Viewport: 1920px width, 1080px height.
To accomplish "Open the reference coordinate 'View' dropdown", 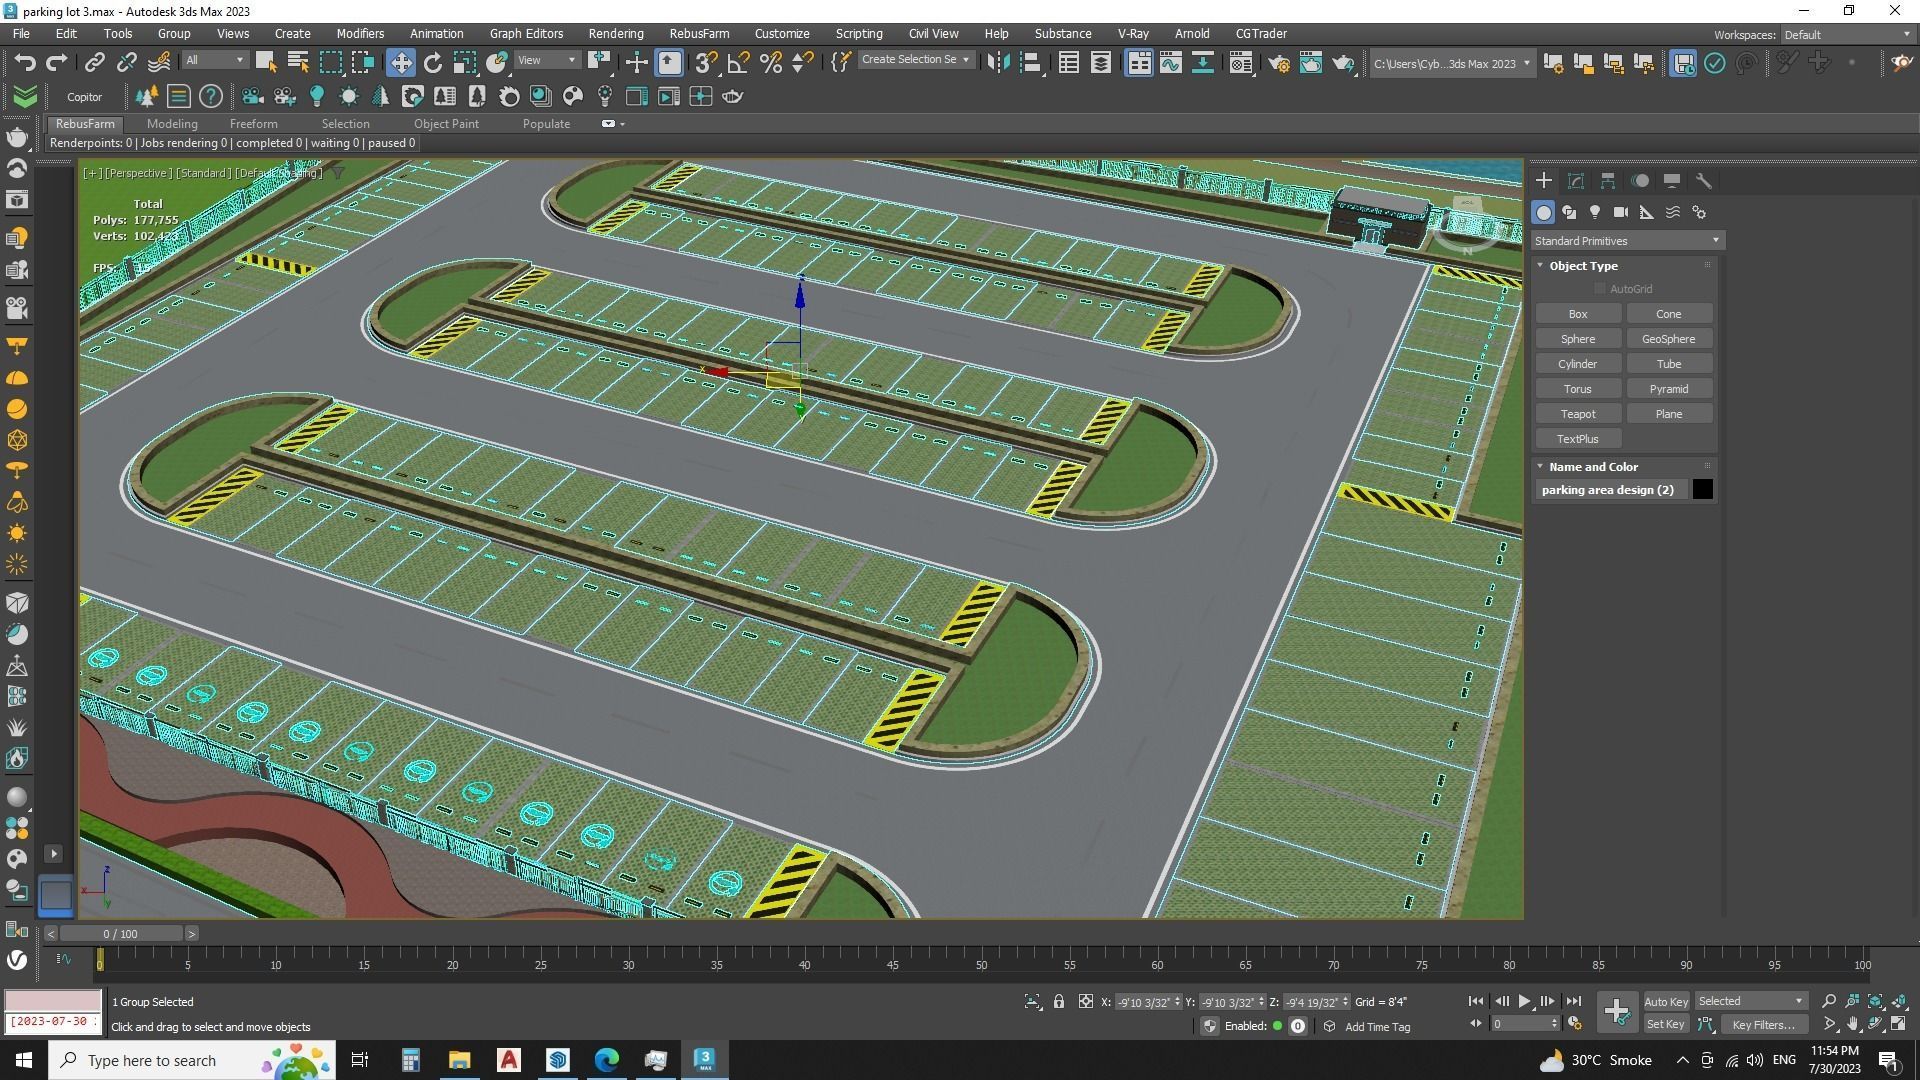I will point(546,60).
